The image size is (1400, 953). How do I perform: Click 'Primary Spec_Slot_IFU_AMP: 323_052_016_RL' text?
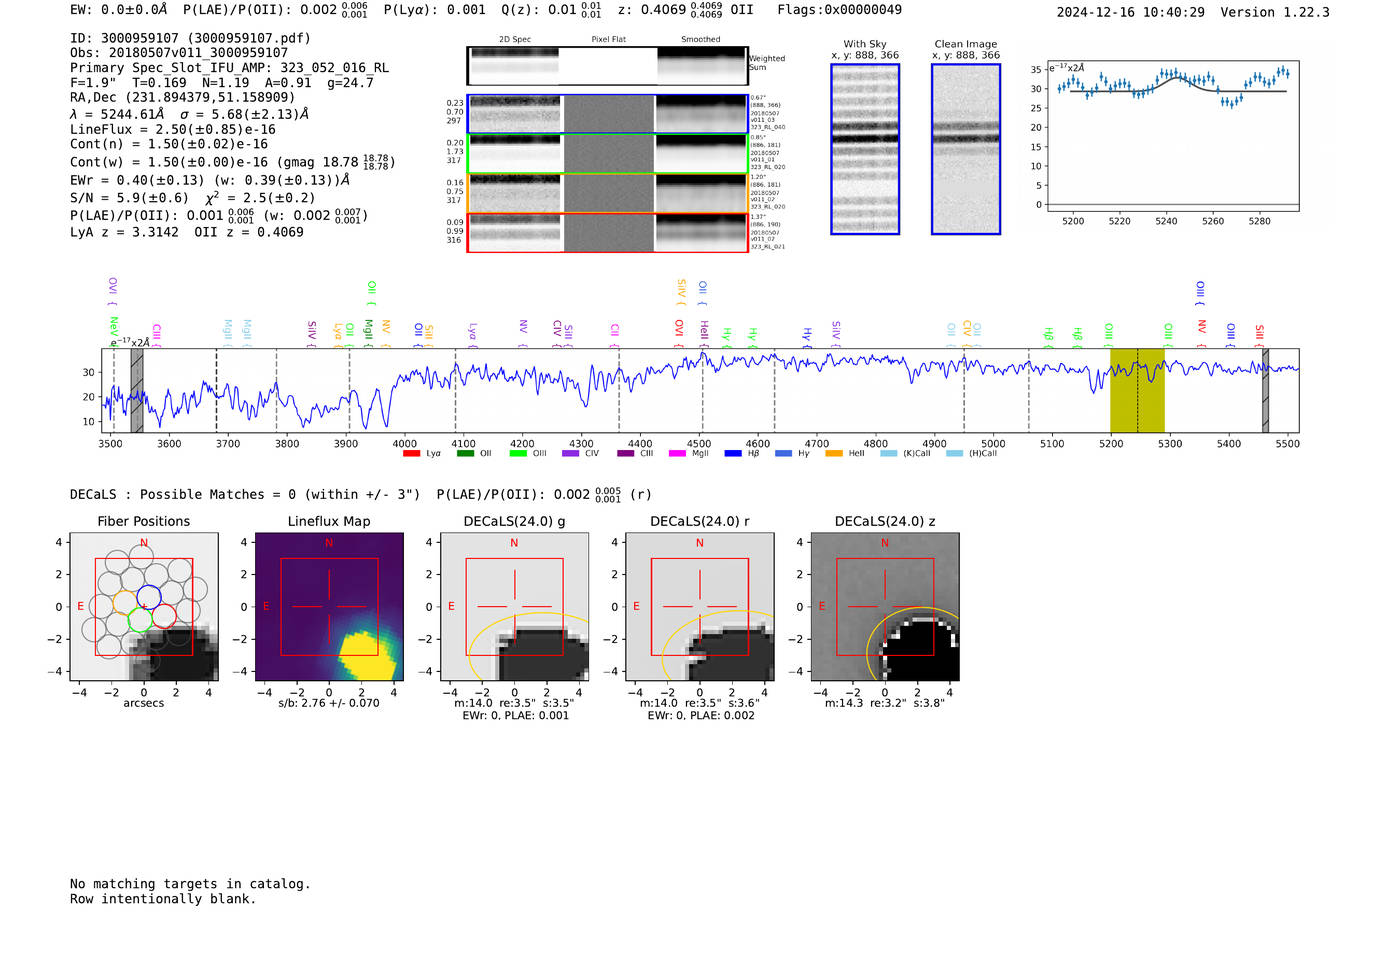pos(229,68)
